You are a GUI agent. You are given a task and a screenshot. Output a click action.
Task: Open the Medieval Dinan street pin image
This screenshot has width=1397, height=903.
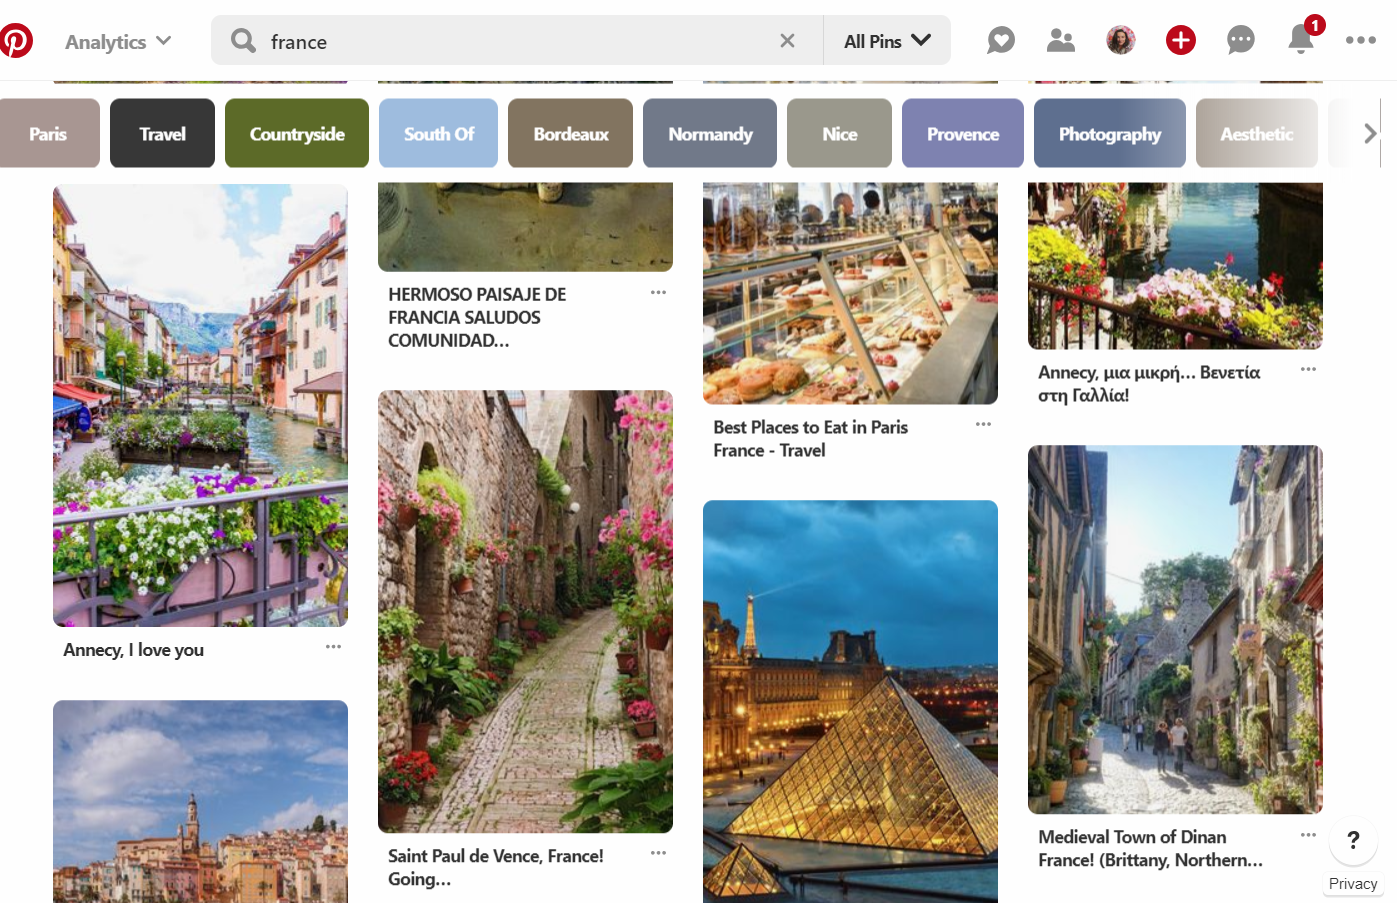[1175, 629]
